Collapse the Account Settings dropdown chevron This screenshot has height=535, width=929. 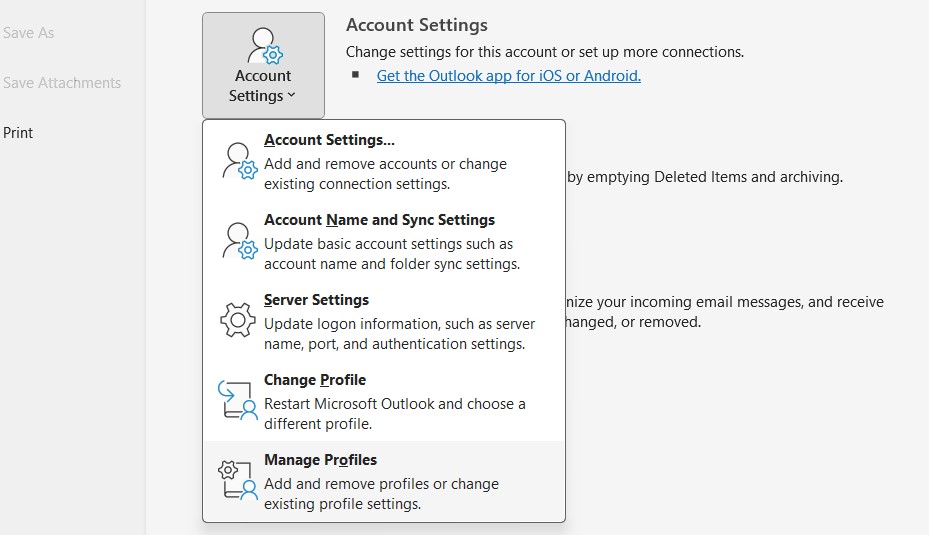291,96
